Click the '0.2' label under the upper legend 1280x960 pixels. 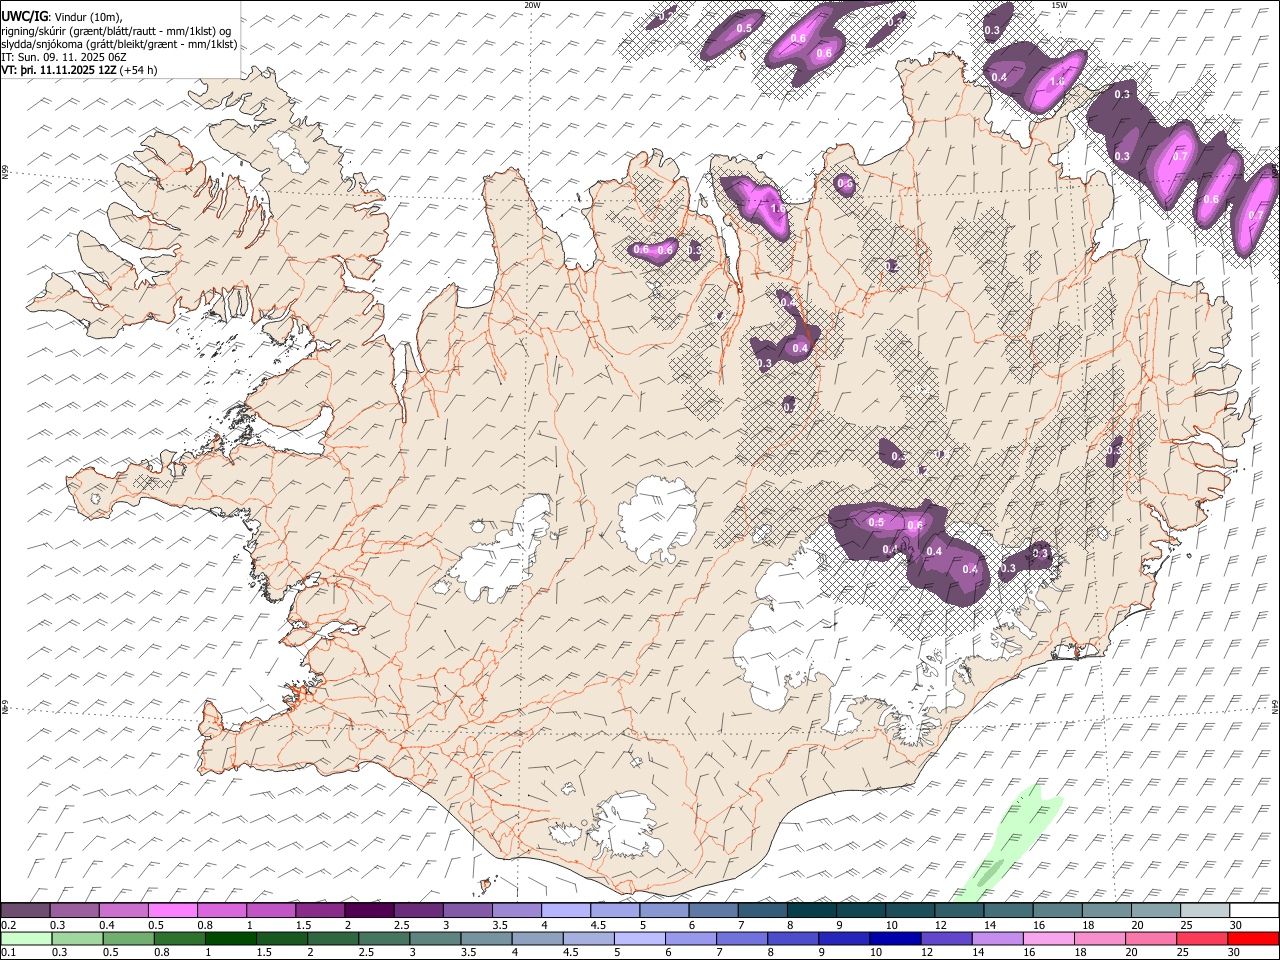(x=8, y=925)
